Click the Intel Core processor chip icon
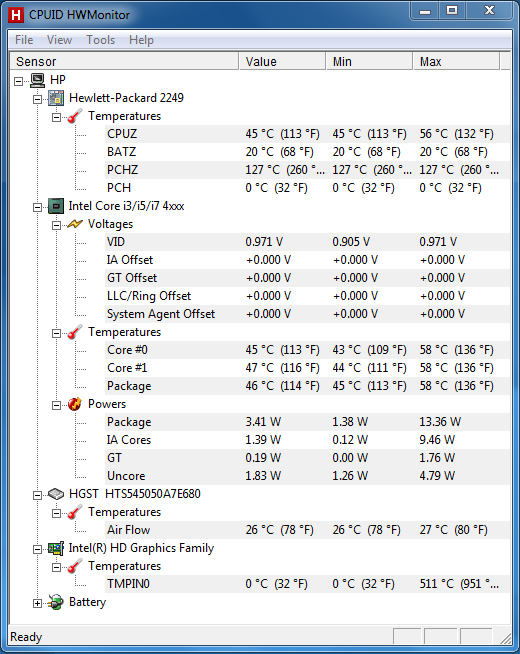The height and width of the screenshot is (654, 520). (x=56, y=206)
